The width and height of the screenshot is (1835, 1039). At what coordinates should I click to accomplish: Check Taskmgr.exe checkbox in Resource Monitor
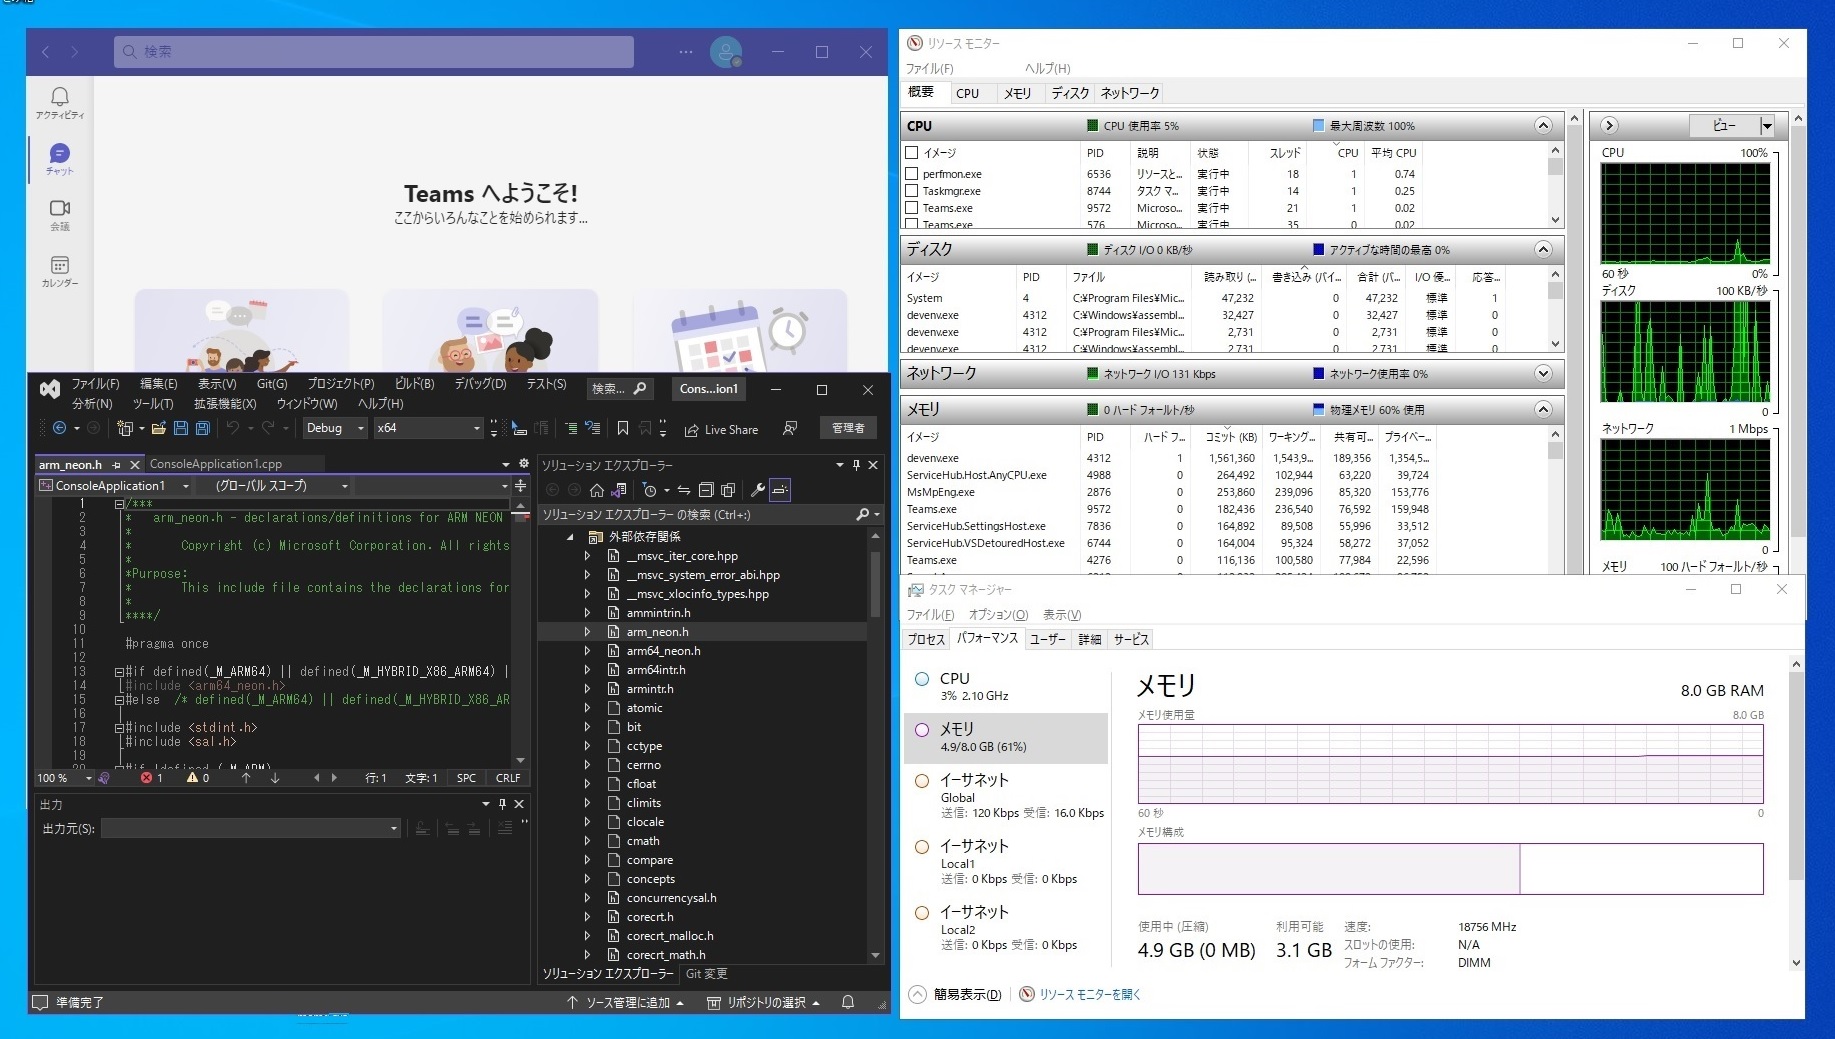[911, 191]
